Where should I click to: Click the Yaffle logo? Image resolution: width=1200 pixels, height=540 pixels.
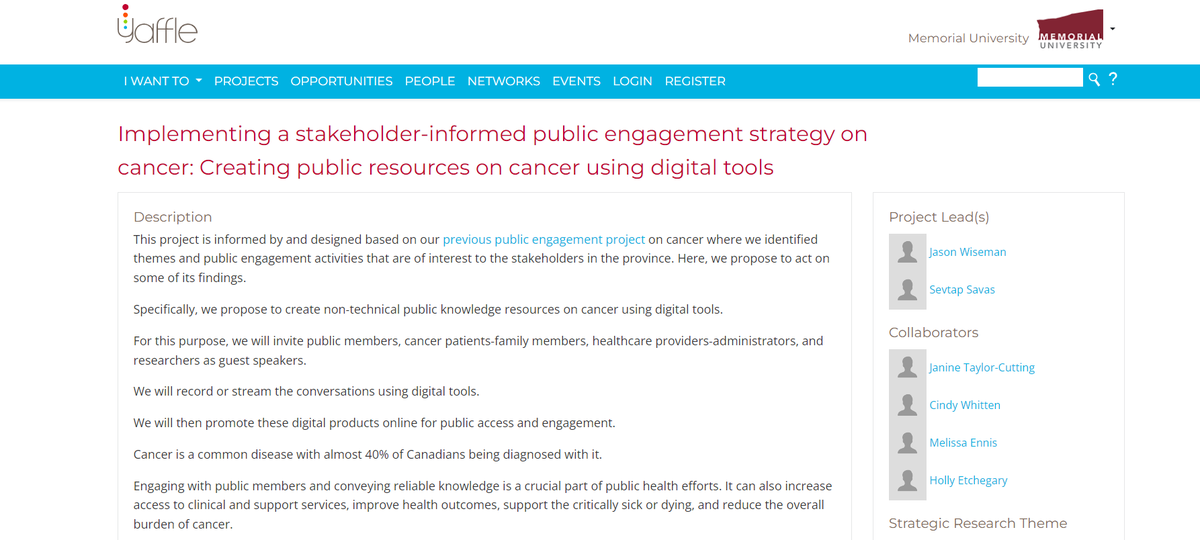point(157,25)
